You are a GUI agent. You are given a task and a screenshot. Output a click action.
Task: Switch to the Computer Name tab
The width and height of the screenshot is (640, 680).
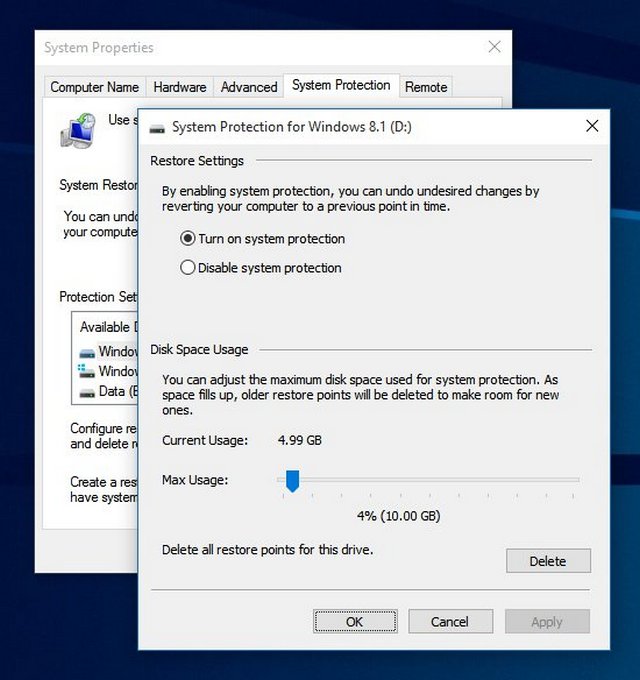click(x=94, y=87)
